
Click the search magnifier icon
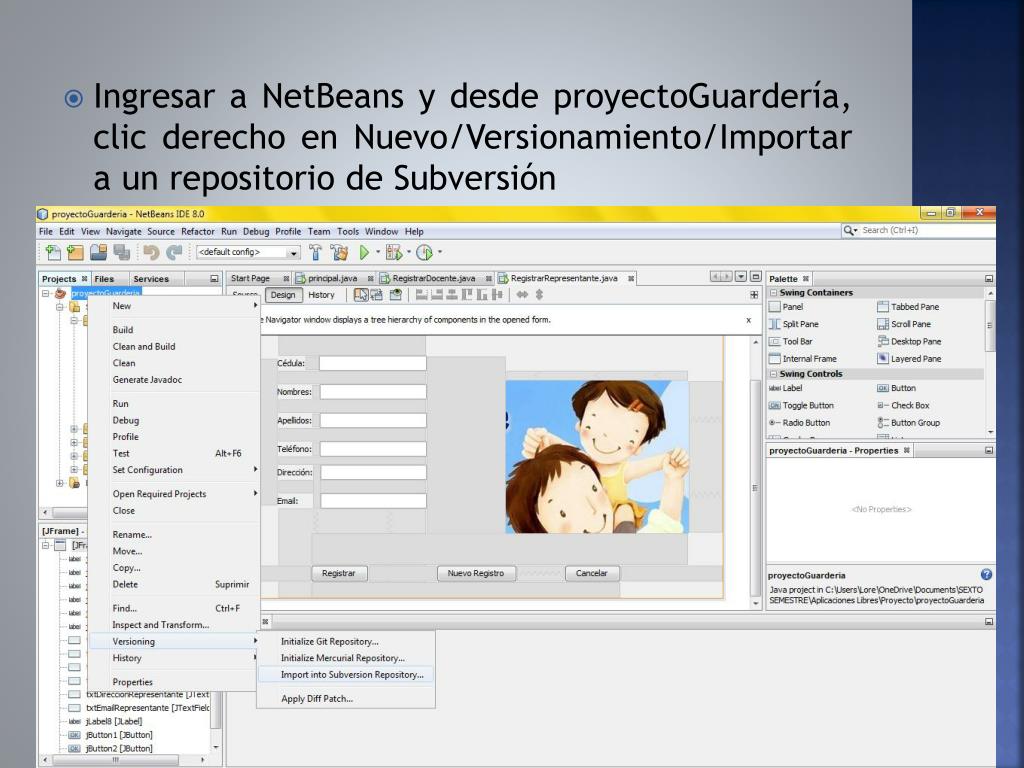tap(850, 231)
